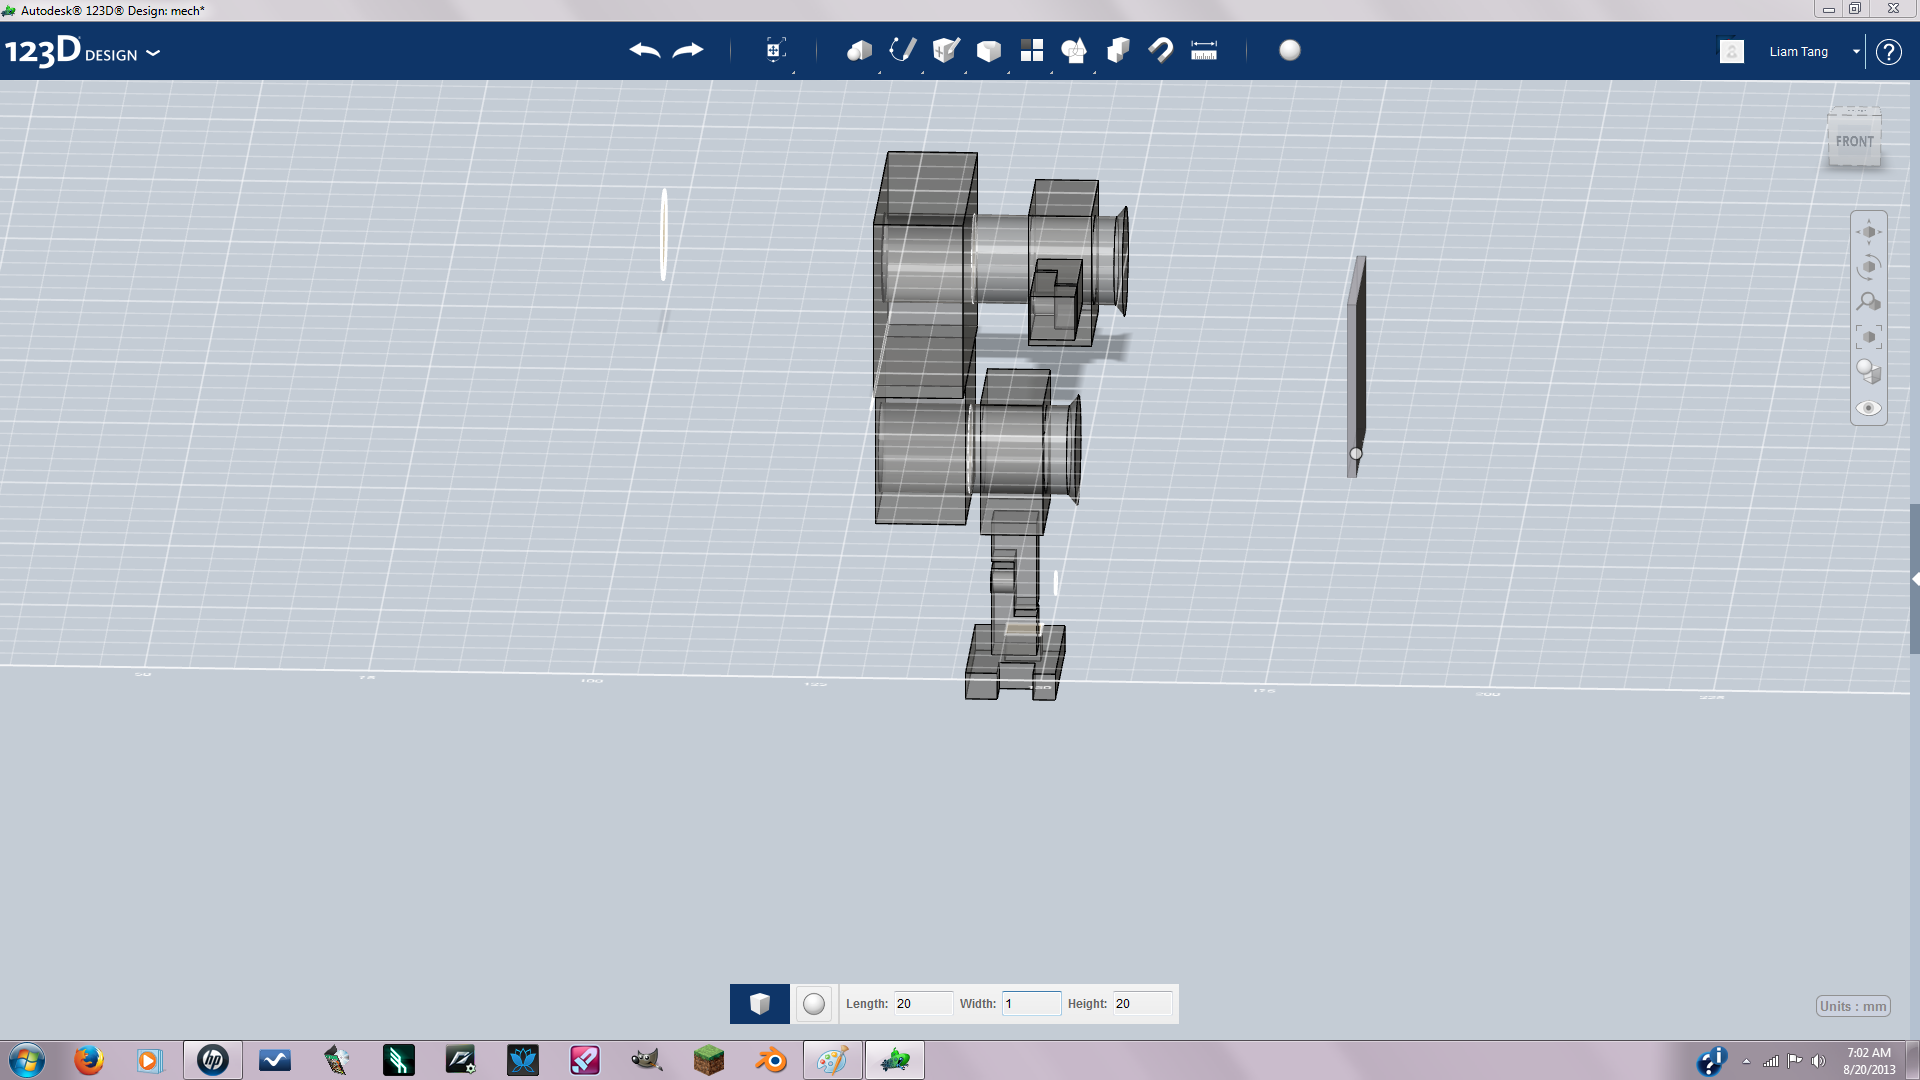Open the Modify tool menu

coord(989,50)
